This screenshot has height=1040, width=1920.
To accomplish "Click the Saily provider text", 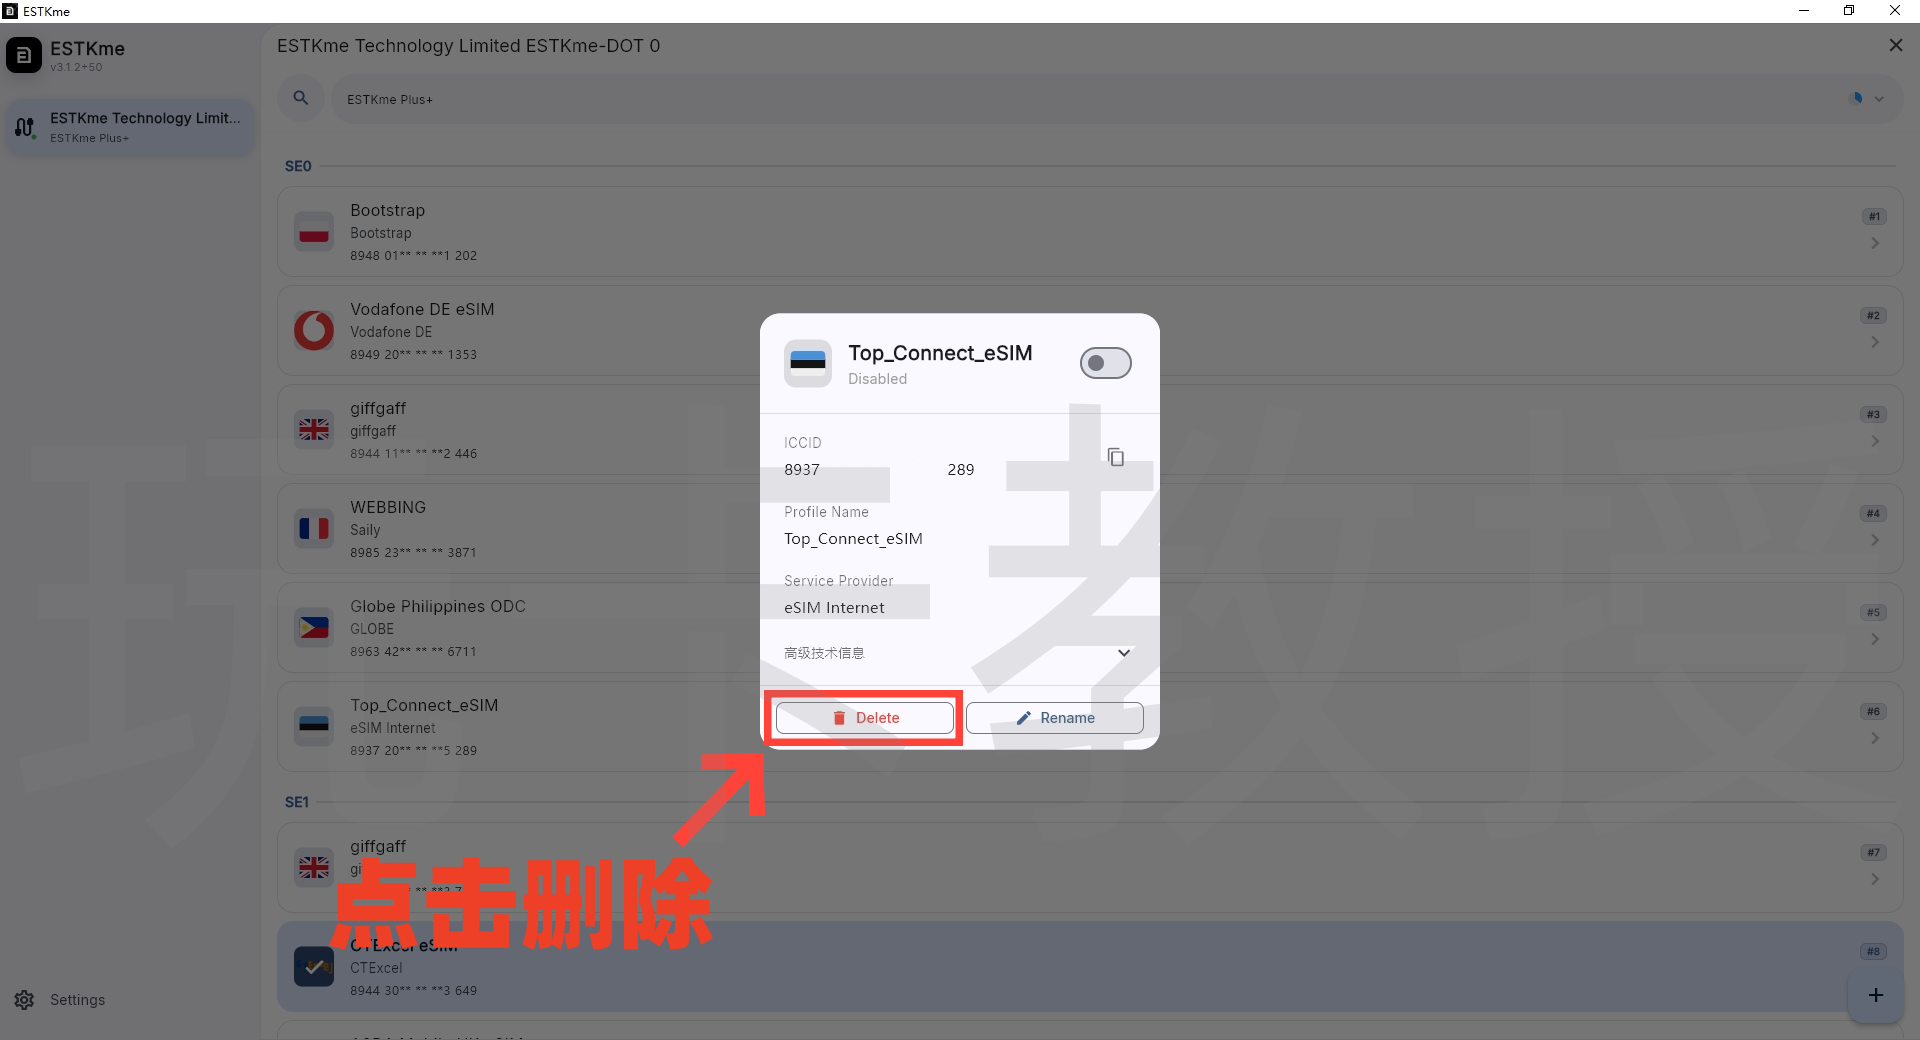I will [365, 530].
